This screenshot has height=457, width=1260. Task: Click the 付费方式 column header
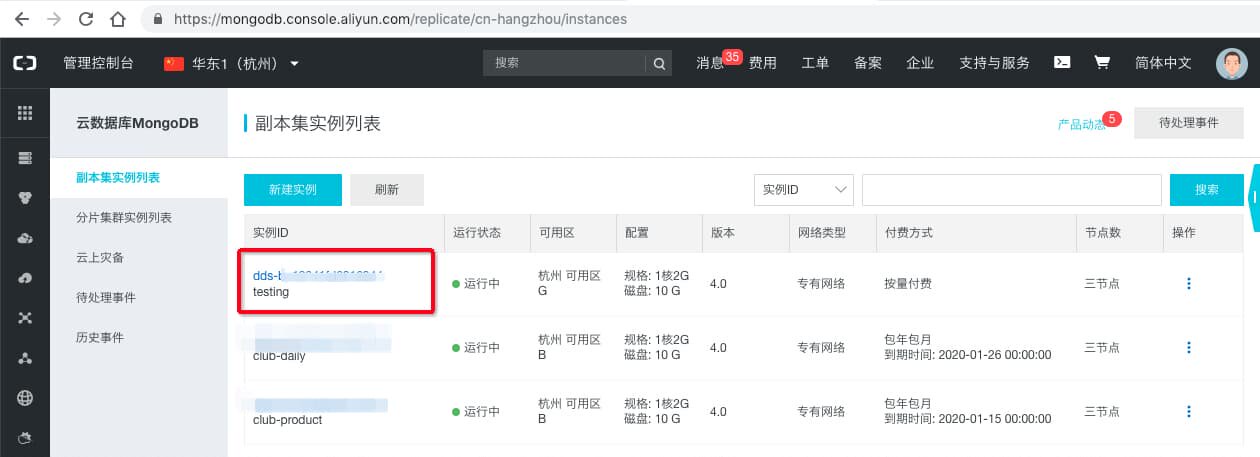coord(908,232)
